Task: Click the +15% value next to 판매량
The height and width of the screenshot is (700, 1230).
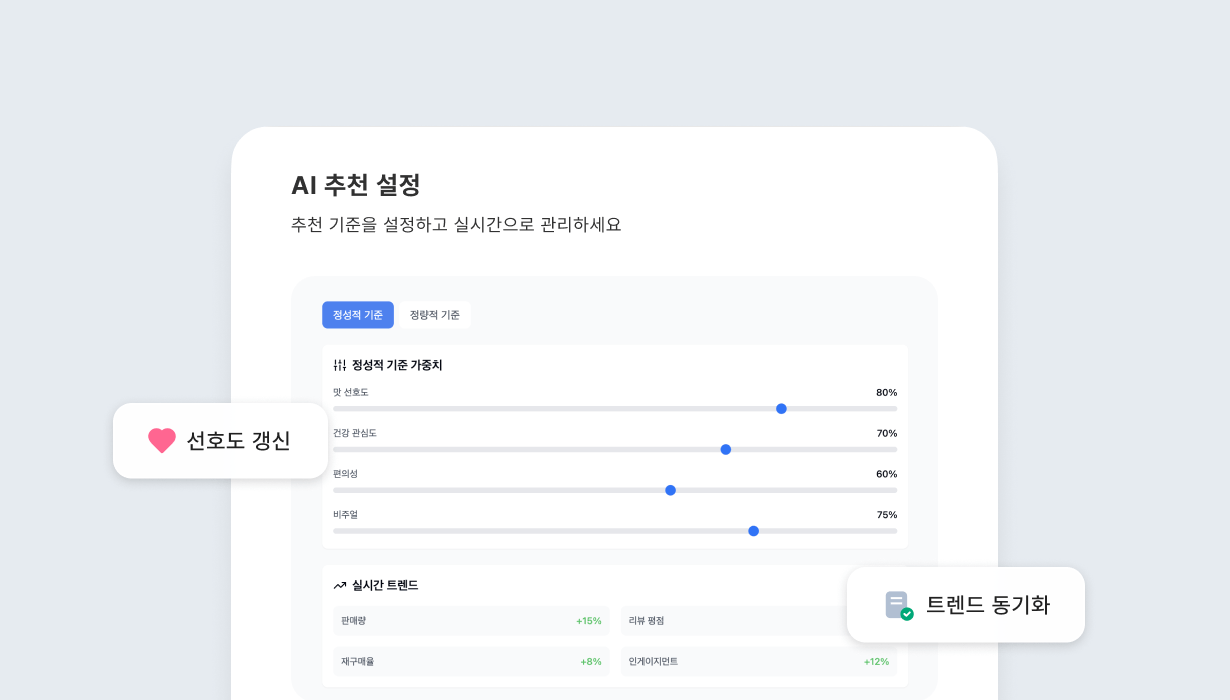Action: 591,621
